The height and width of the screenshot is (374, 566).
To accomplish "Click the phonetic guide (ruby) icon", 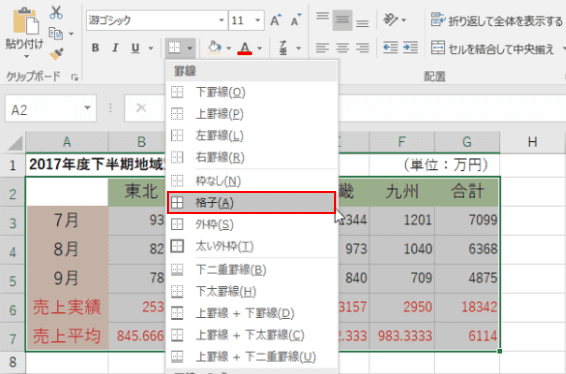I will point(283,48).
